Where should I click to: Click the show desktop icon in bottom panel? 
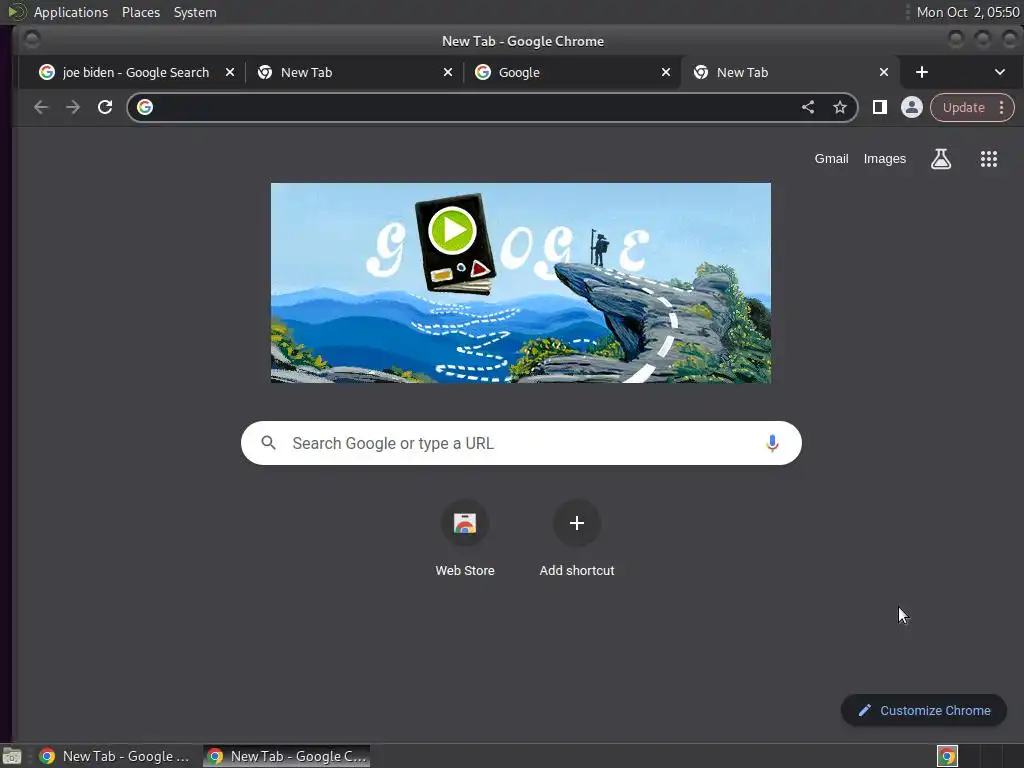coord(12,756)
